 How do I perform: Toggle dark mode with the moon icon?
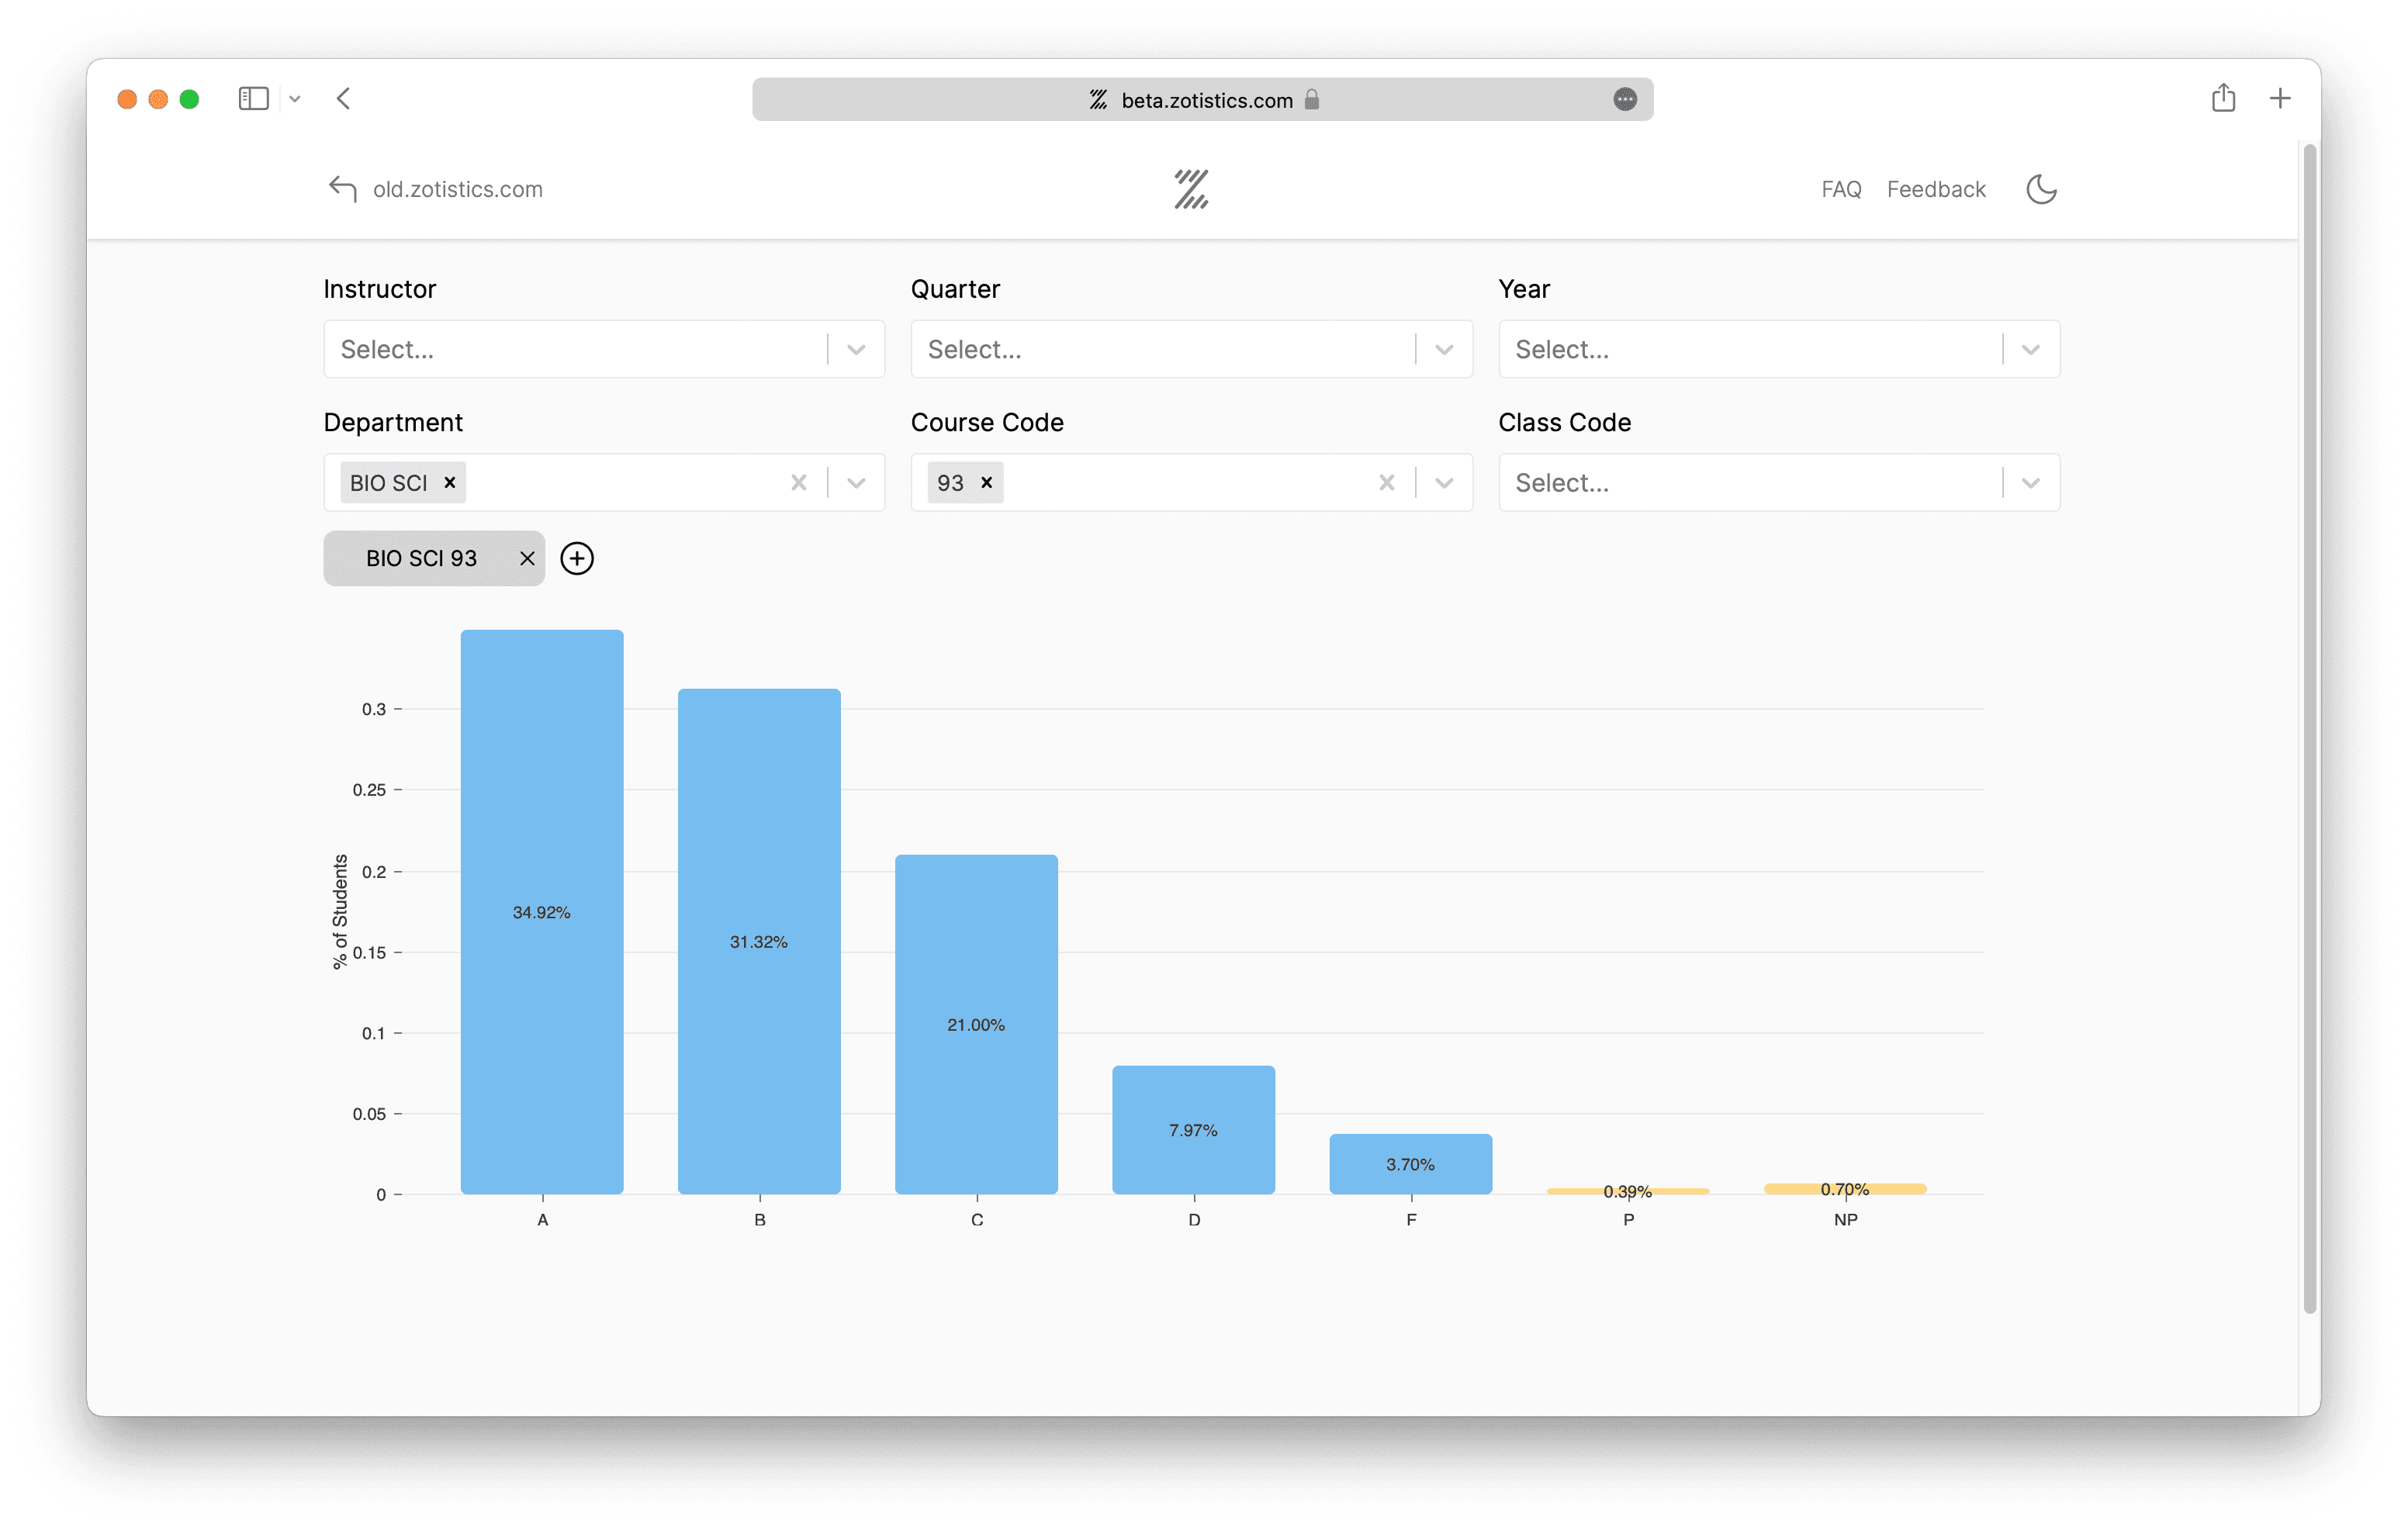[2040, 189]
